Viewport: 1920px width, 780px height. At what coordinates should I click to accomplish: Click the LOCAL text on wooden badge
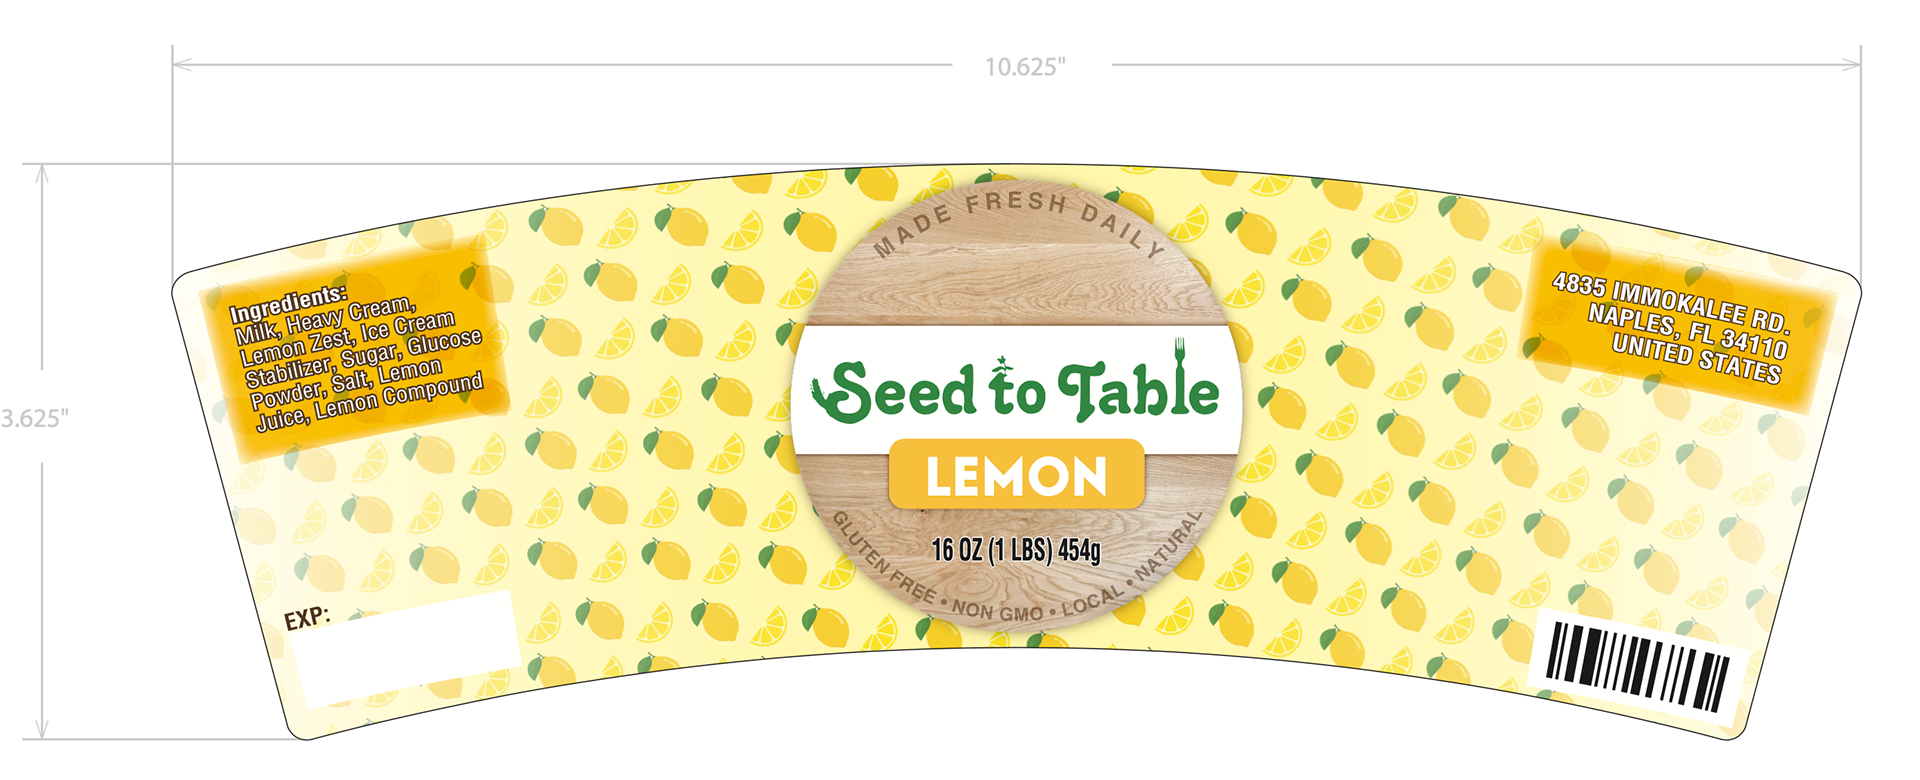(x=1093, y=600)
